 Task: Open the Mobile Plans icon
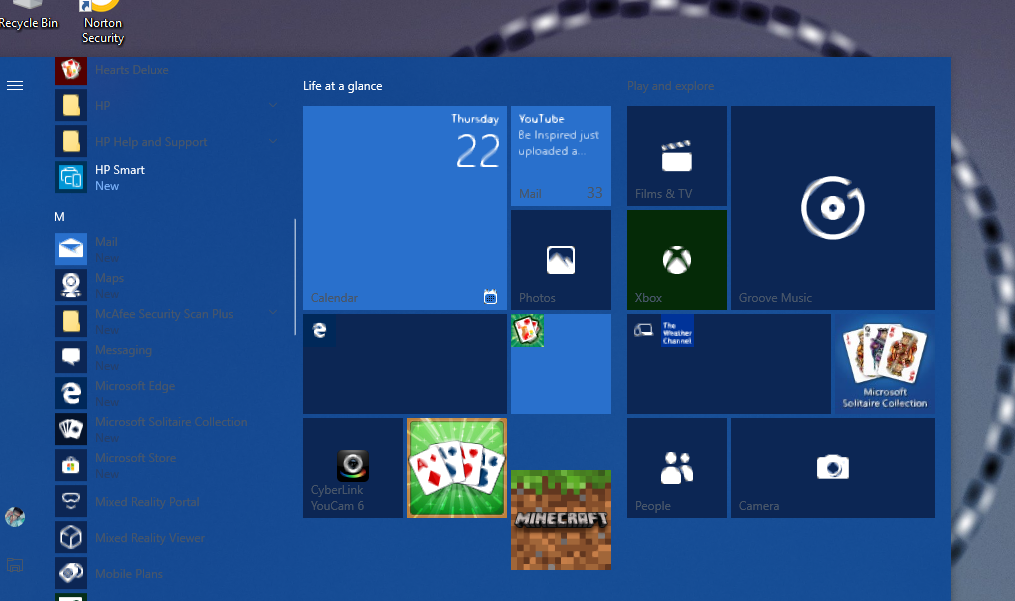point(71,573)
